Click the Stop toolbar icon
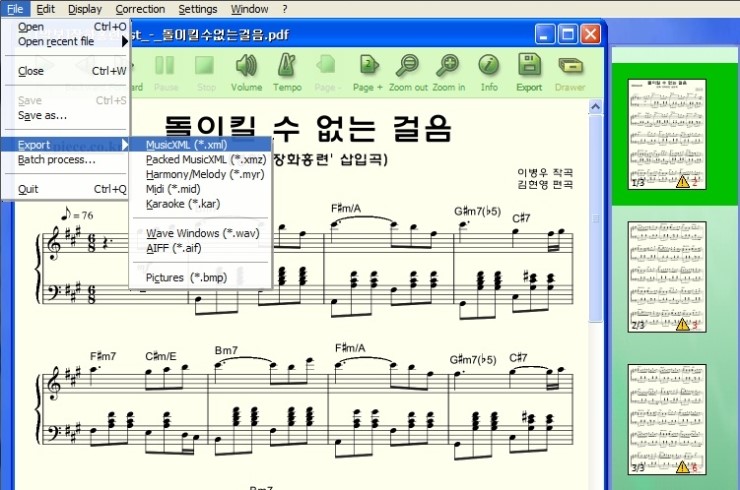The width and height of the screenshot is (740, 490). [205, 73]
